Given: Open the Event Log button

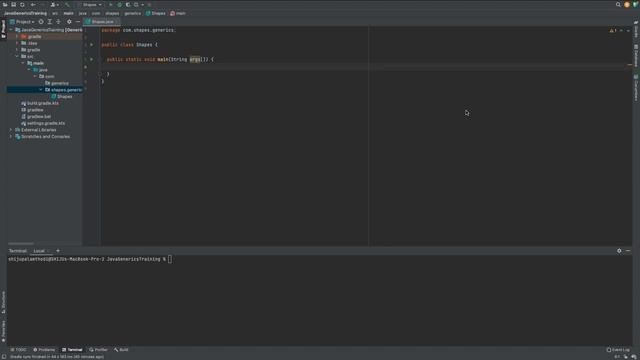Looking at the screenshot, I should (618, 350).
